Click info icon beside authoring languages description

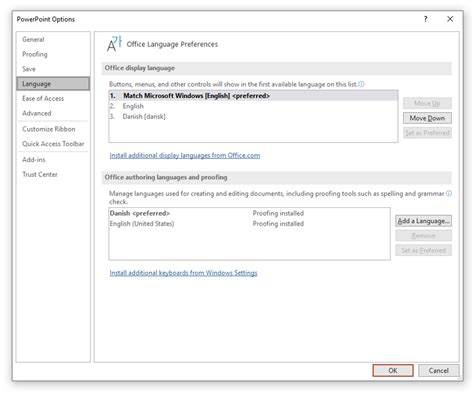[449, 193]
